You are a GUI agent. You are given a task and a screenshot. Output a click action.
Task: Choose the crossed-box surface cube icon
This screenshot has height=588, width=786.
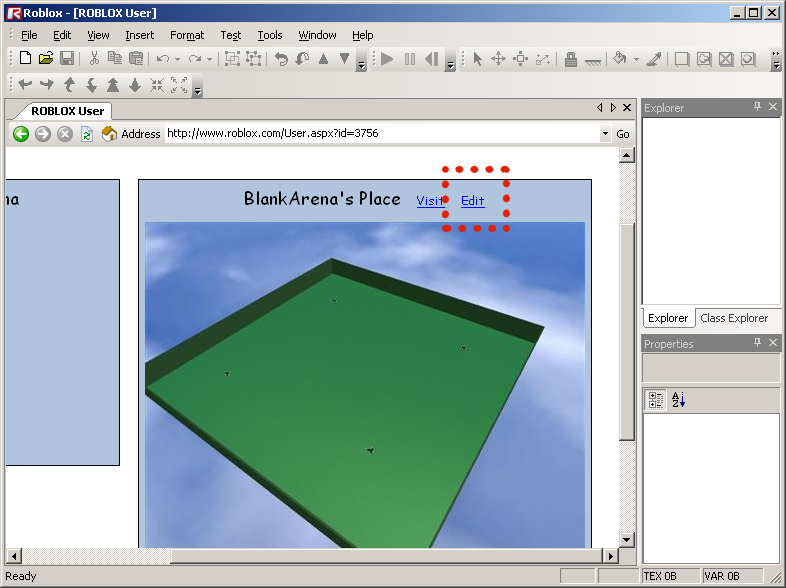click(726, 59)
